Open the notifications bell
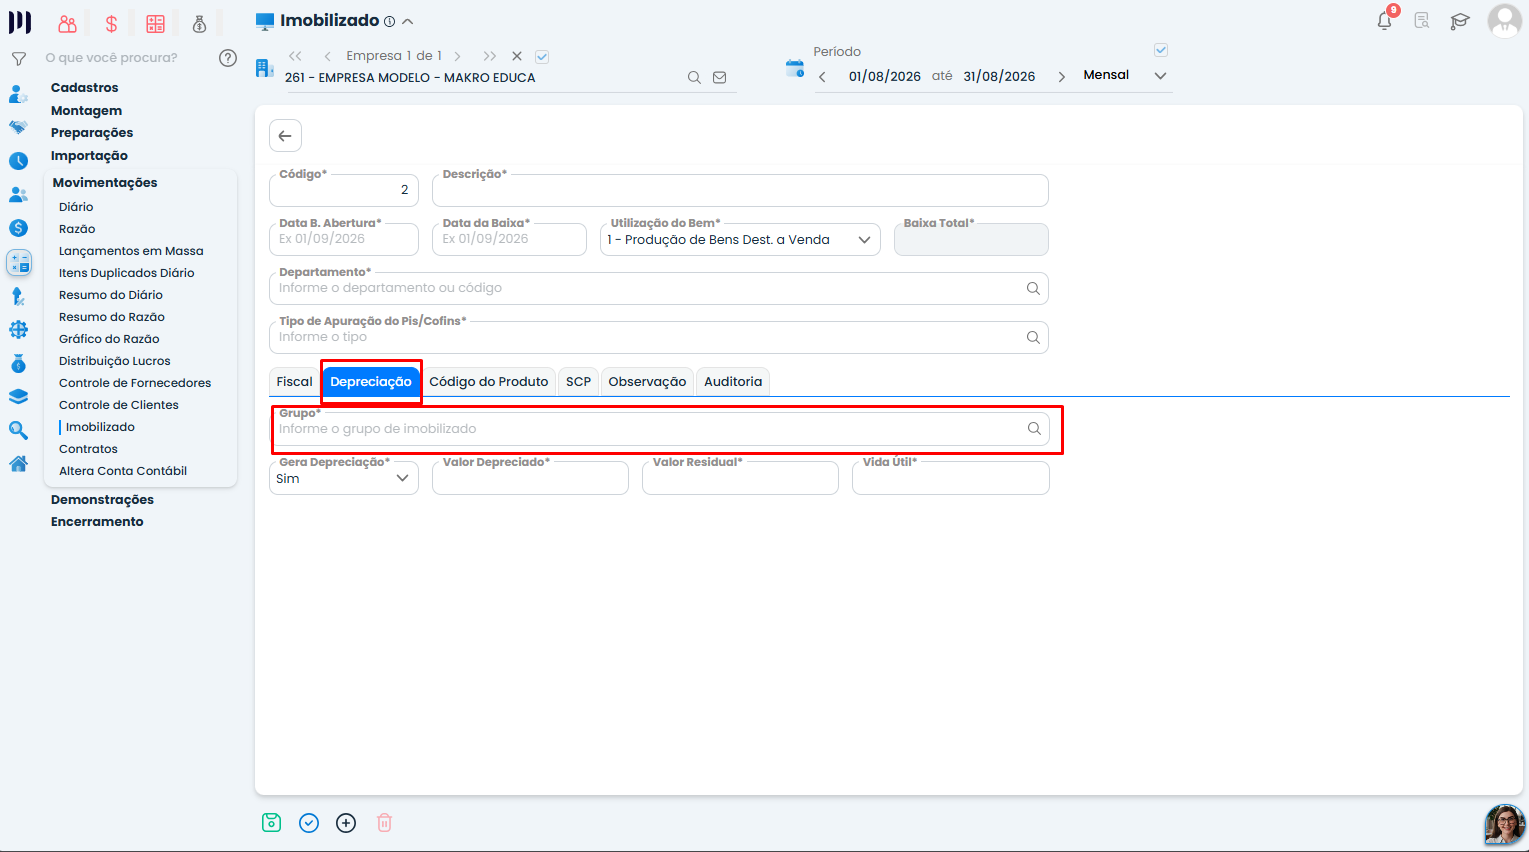This screenshot has height=852, width=1529. (x=1385, y=20)
